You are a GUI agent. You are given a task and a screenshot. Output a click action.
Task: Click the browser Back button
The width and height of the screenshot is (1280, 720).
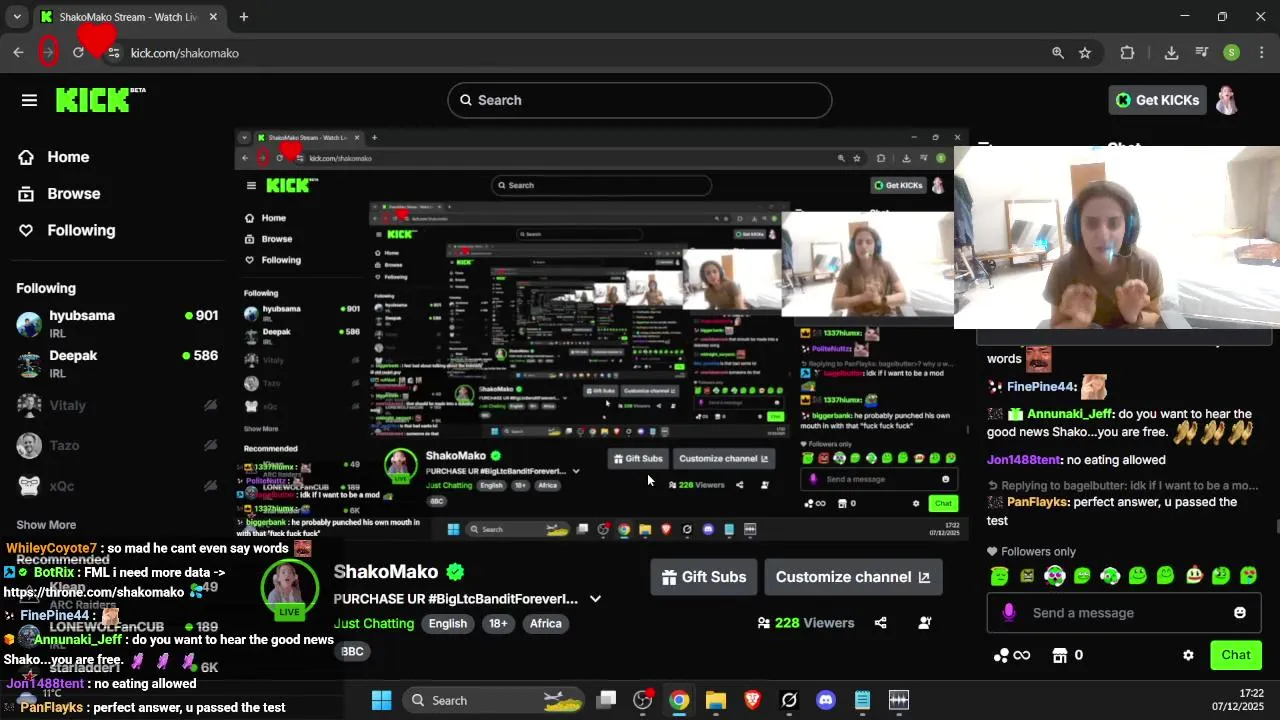tap(18, 53)
